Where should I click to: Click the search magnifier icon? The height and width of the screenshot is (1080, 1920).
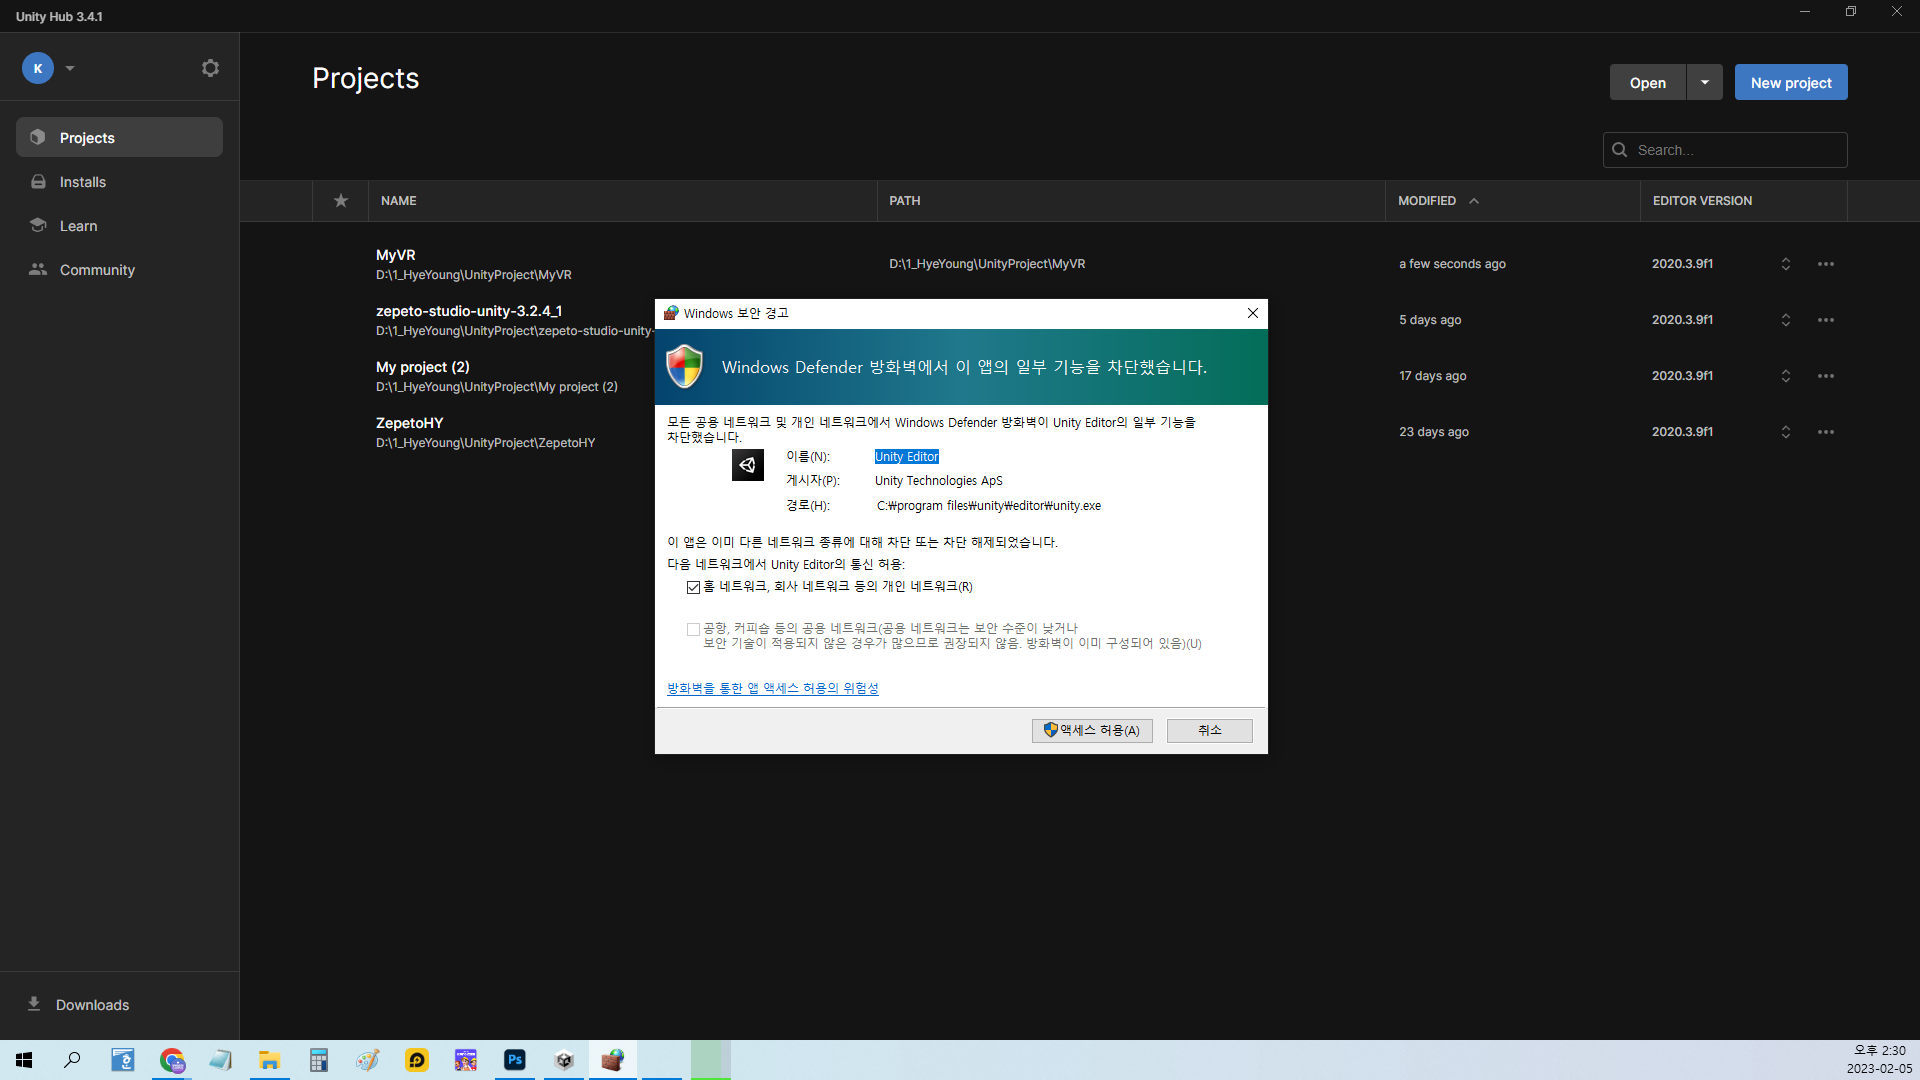tap(1620, 150)
